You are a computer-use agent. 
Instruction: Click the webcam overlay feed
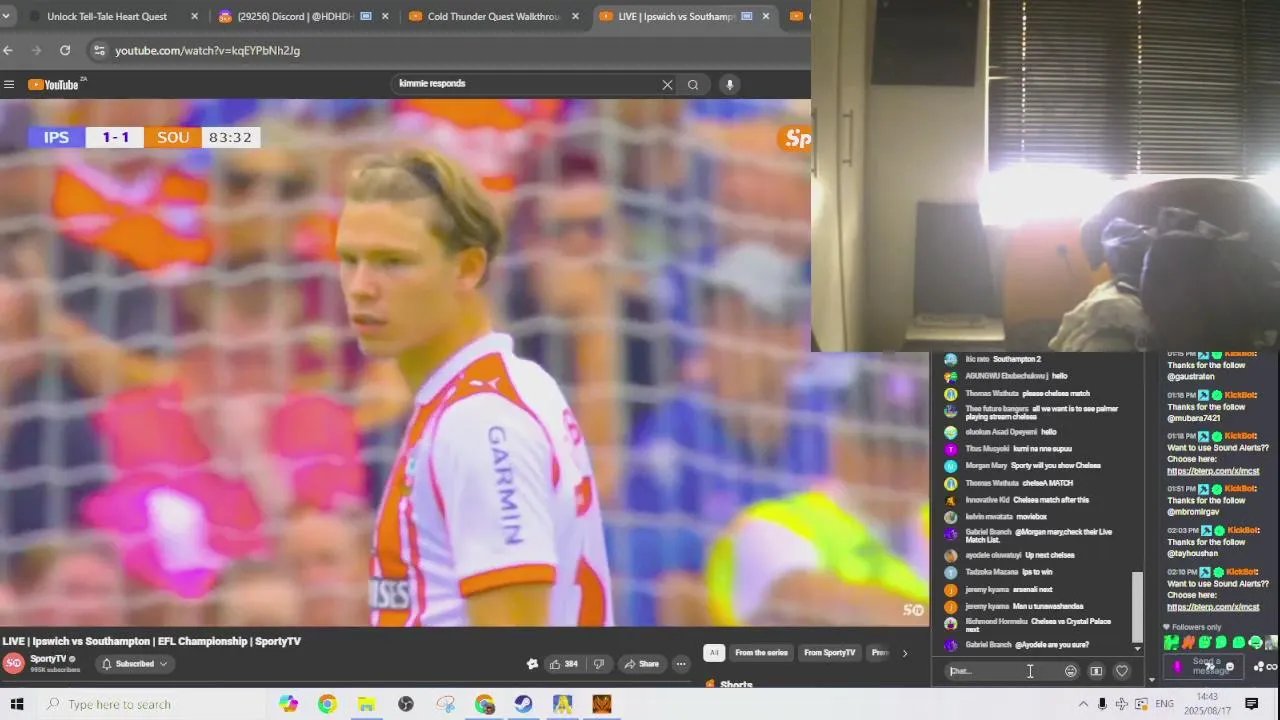(1045, 176)
